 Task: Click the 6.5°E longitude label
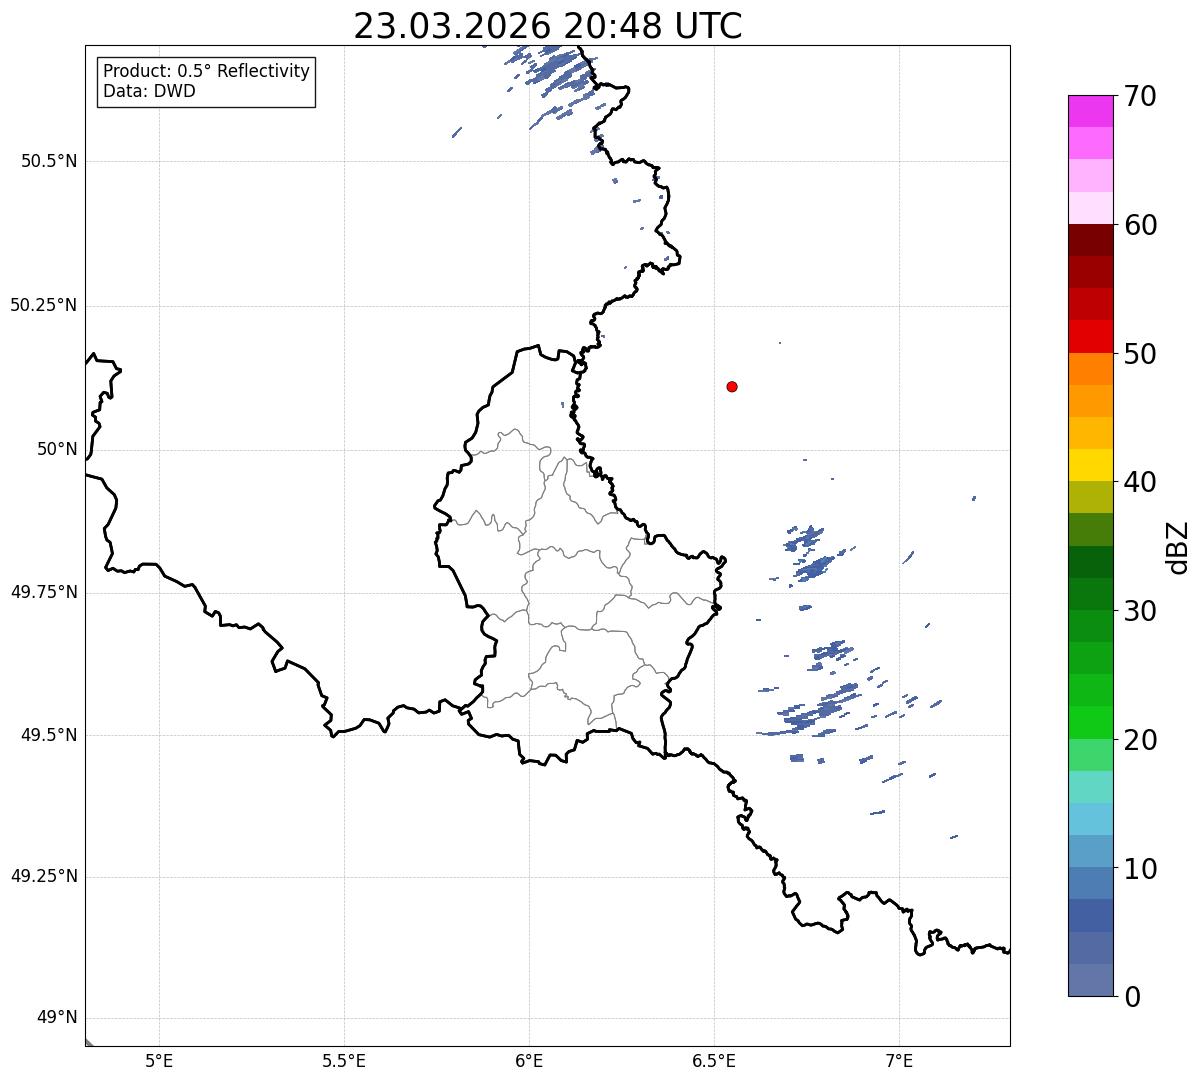(714, 1061)
